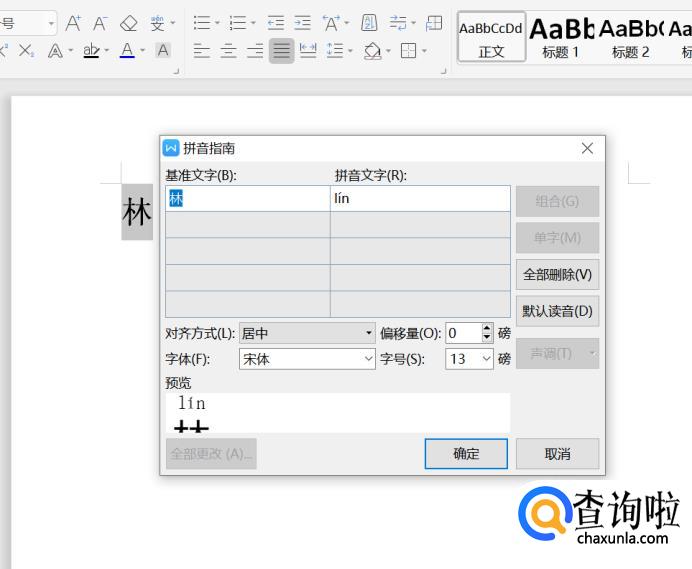692x569 pixels.
Task: Click the show/hide paragraph marks icon
Action: tap(398, 23)
